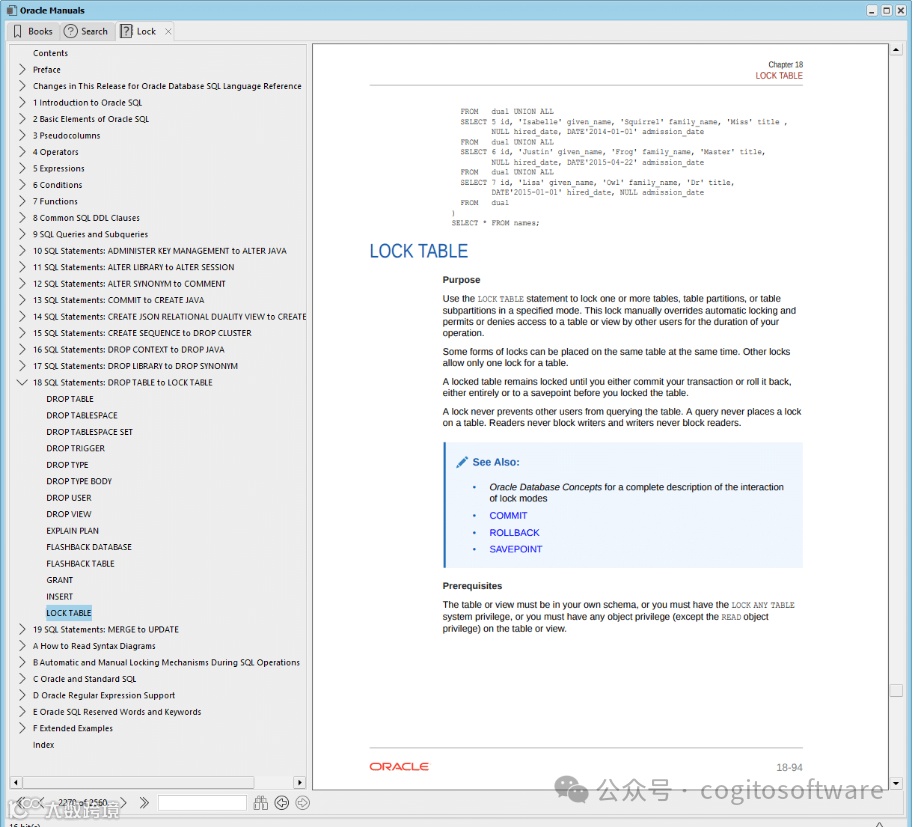Follow the COMMIT link
913x827 pixels.
(x=508, y=515)
